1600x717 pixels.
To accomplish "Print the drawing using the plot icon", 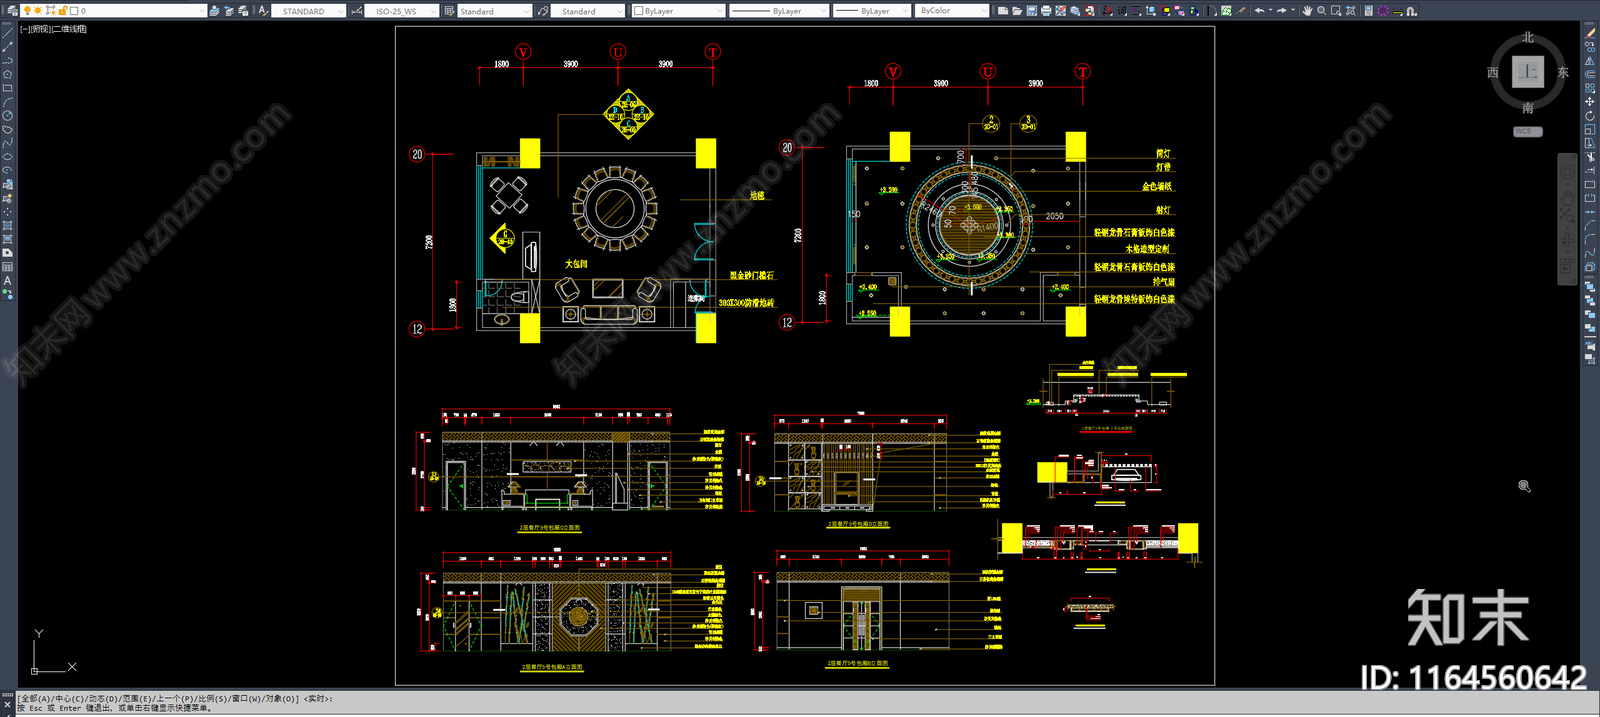I will (1046, 11).
